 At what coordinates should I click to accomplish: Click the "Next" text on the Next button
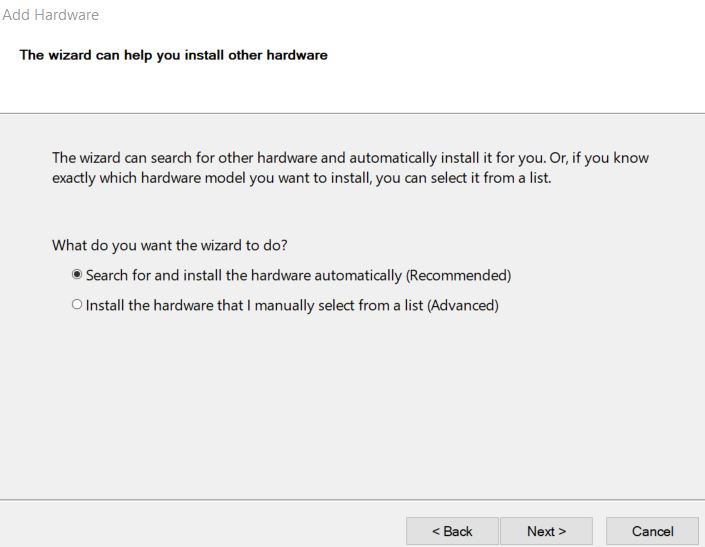[x=541, y=531]
